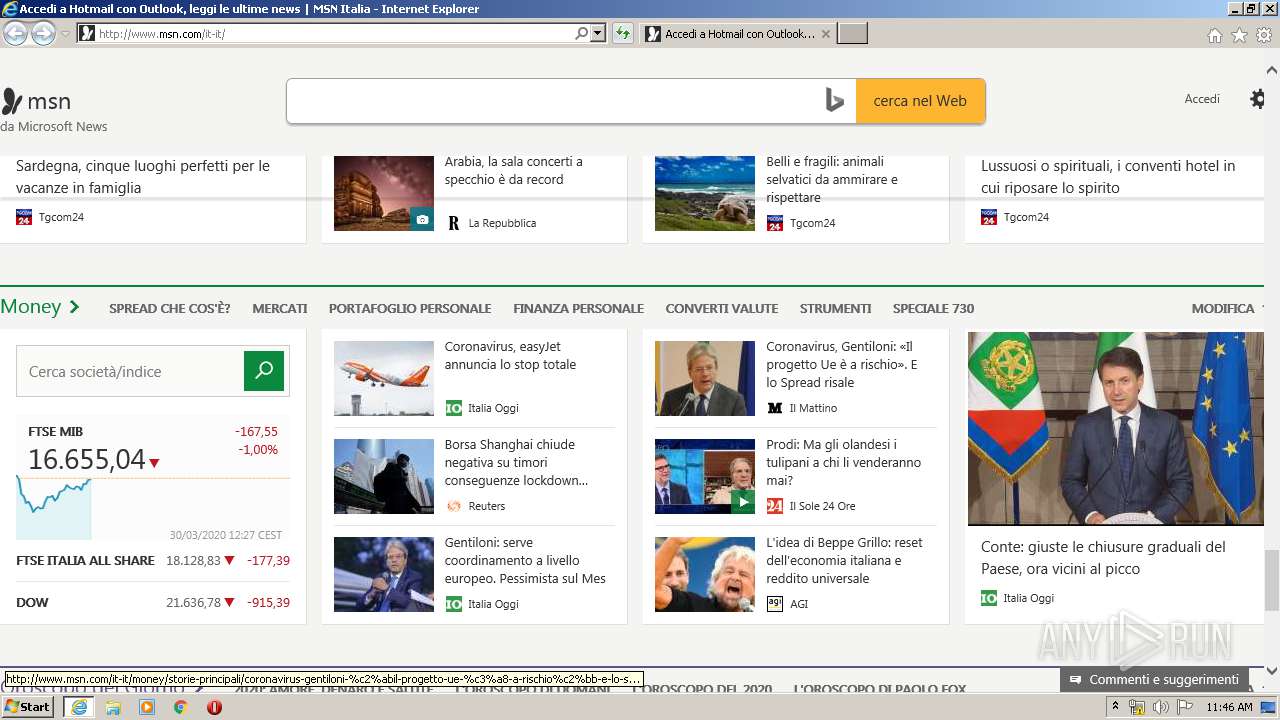The width and height of the screenshot is (1280, 720).
Task: Open the favorites star icon
Action: pyautogui.click(x=1239, y=35)
